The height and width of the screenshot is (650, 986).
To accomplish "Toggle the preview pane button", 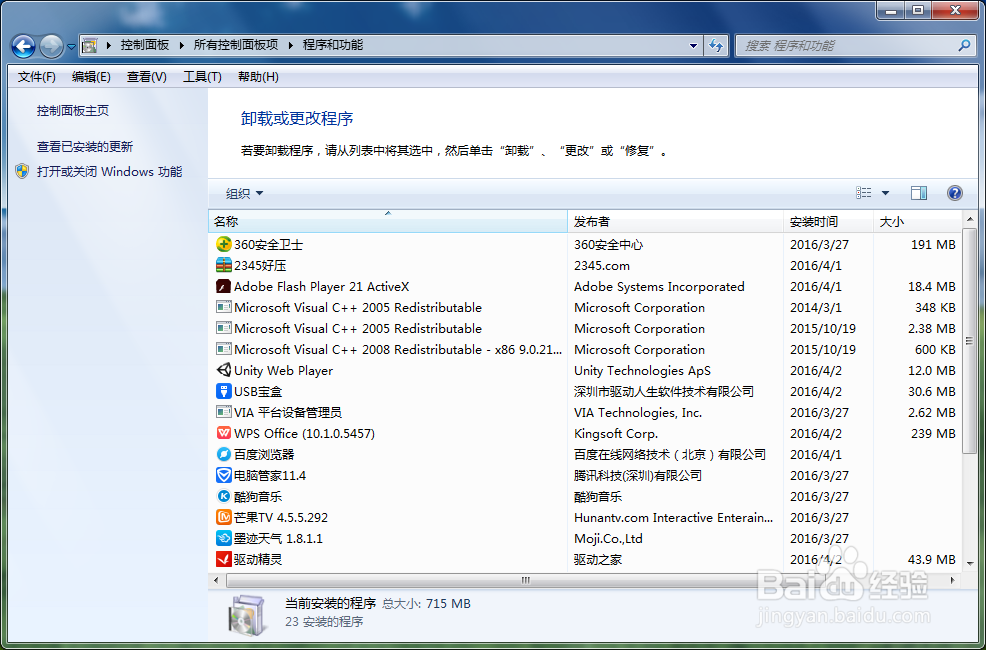I will click(919, 193).
